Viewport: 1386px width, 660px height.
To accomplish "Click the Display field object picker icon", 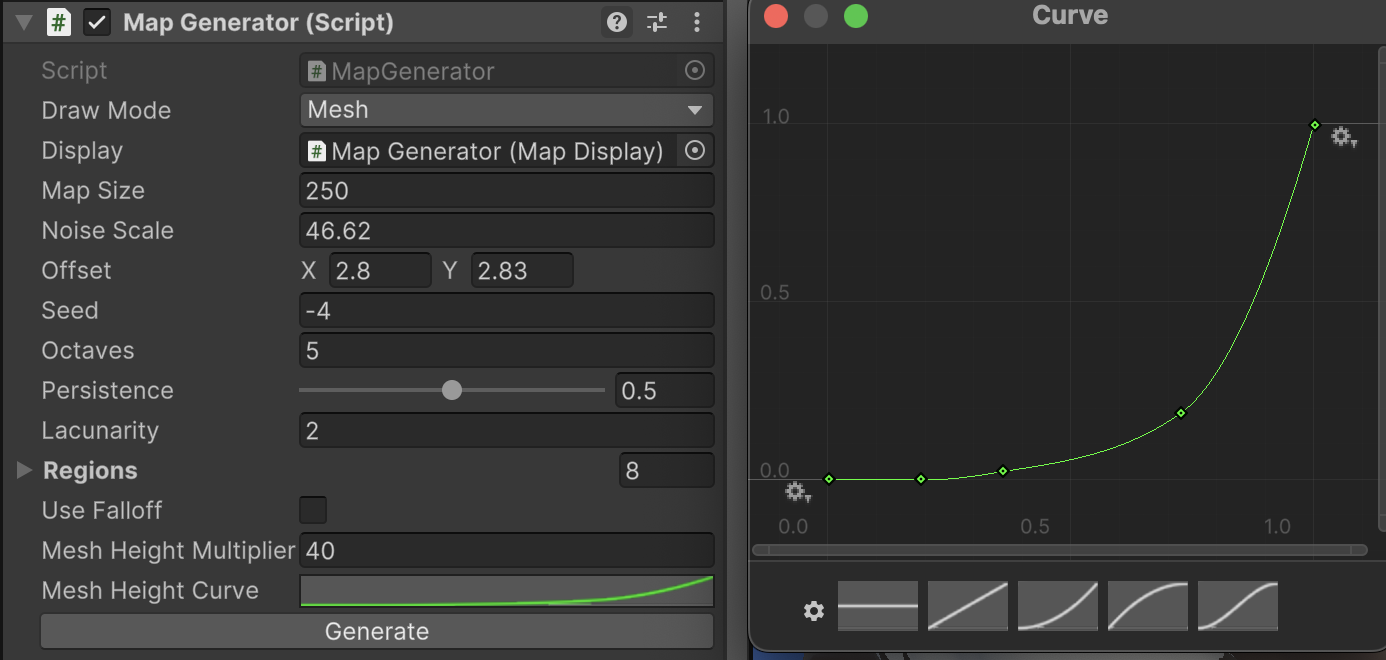I will (x=695, y=151).
